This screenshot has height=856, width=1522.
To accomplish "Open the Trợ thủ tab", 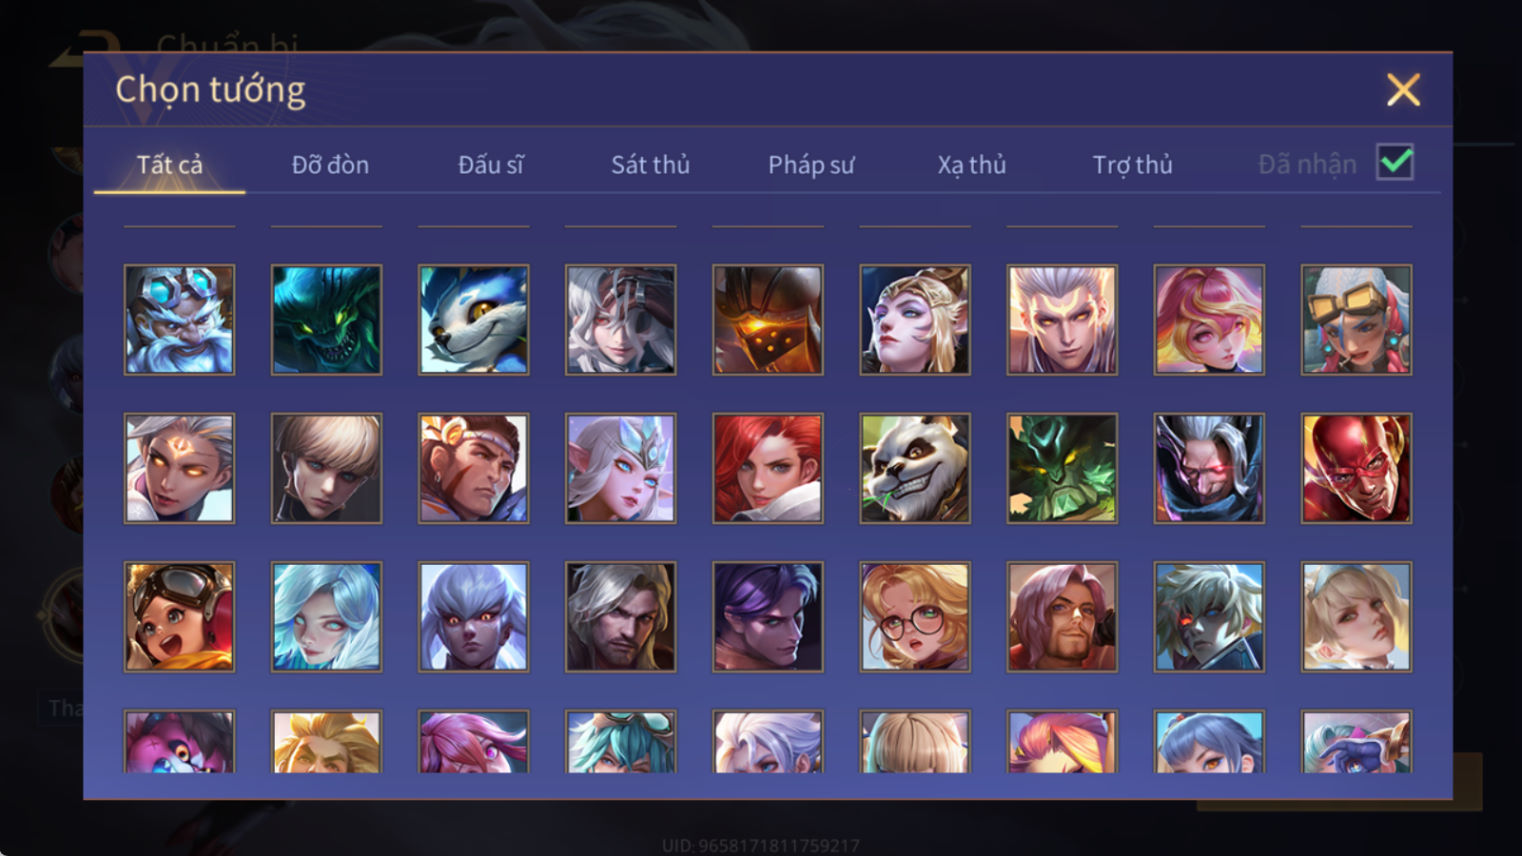I will click(x=1132, y=164).
